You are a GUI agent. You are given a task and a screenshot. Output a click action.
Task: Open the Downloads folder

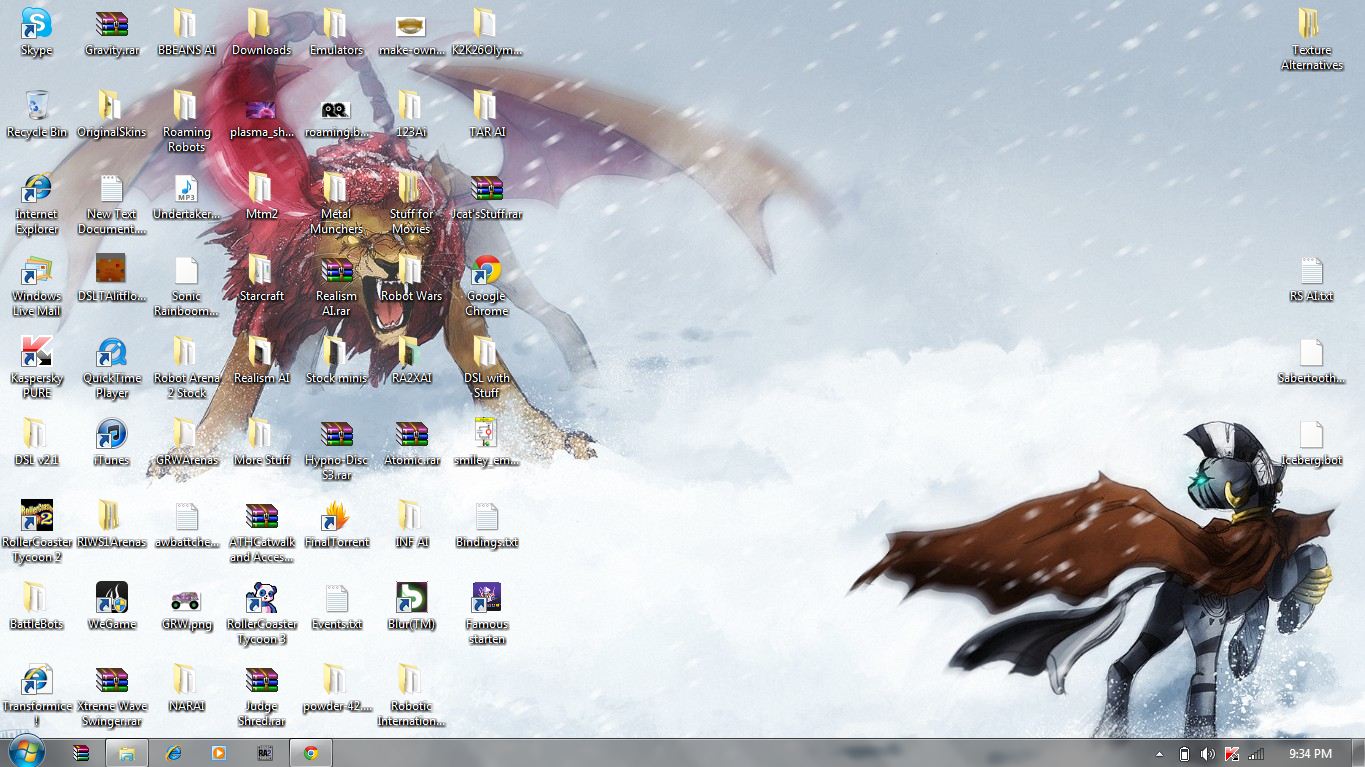coord(261,32)
